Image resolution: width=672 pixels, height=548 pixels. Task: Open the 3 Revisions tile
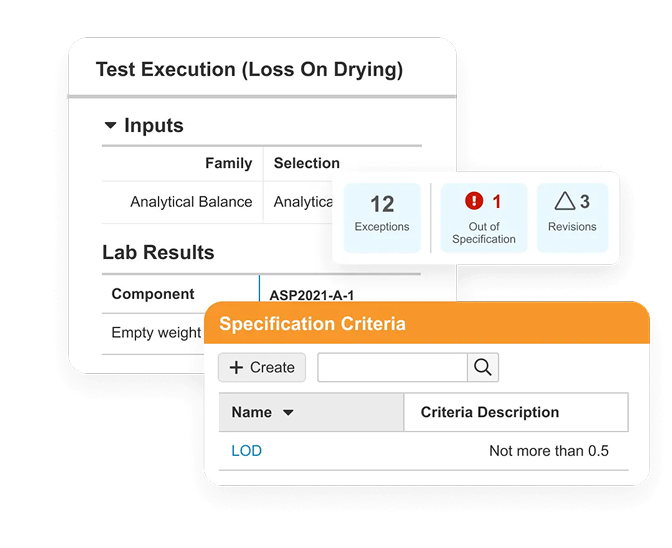point(572,213)
